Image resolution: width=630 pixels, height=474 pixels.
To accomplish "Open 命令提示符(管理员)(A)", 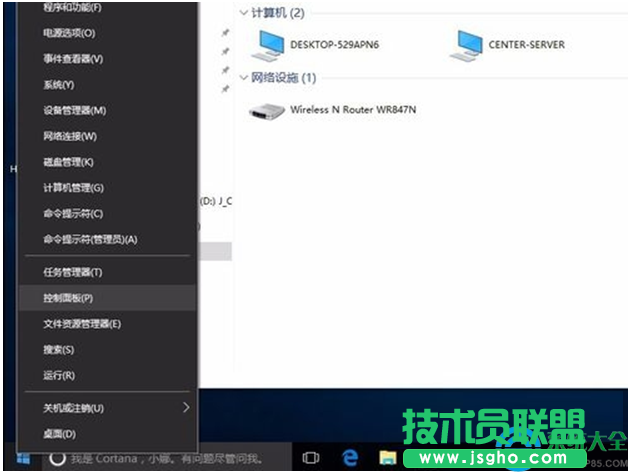I will (x=90, y=239).
